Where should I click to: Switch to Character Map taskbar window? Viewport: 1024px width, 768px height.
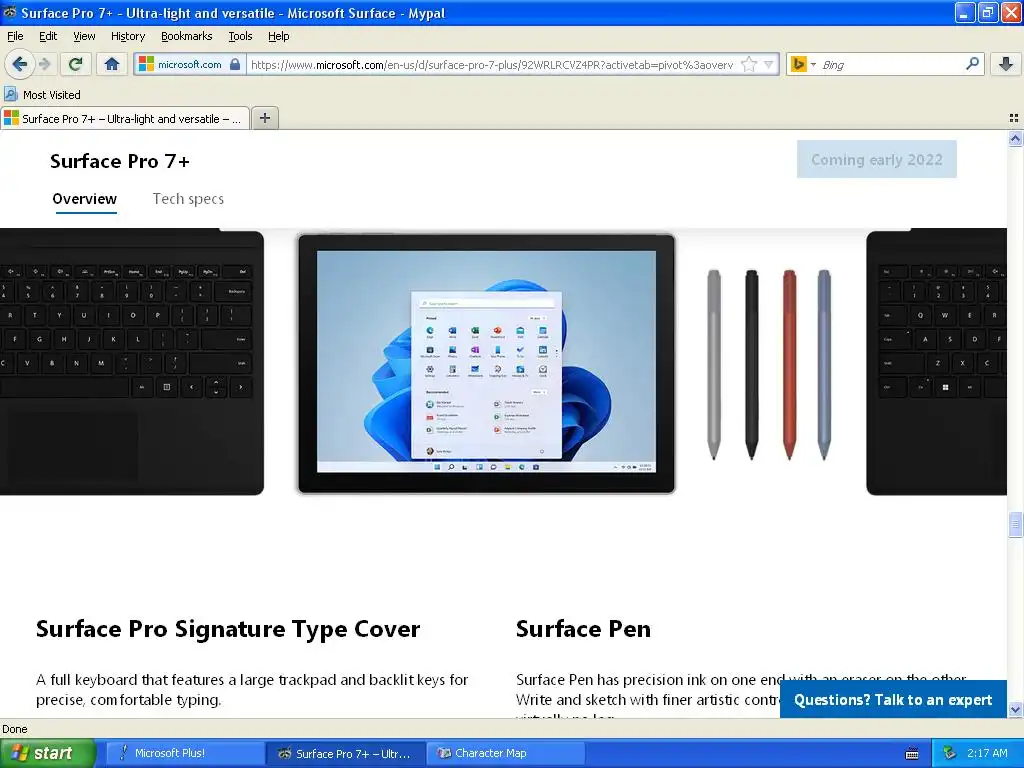[x=506, y=753]
